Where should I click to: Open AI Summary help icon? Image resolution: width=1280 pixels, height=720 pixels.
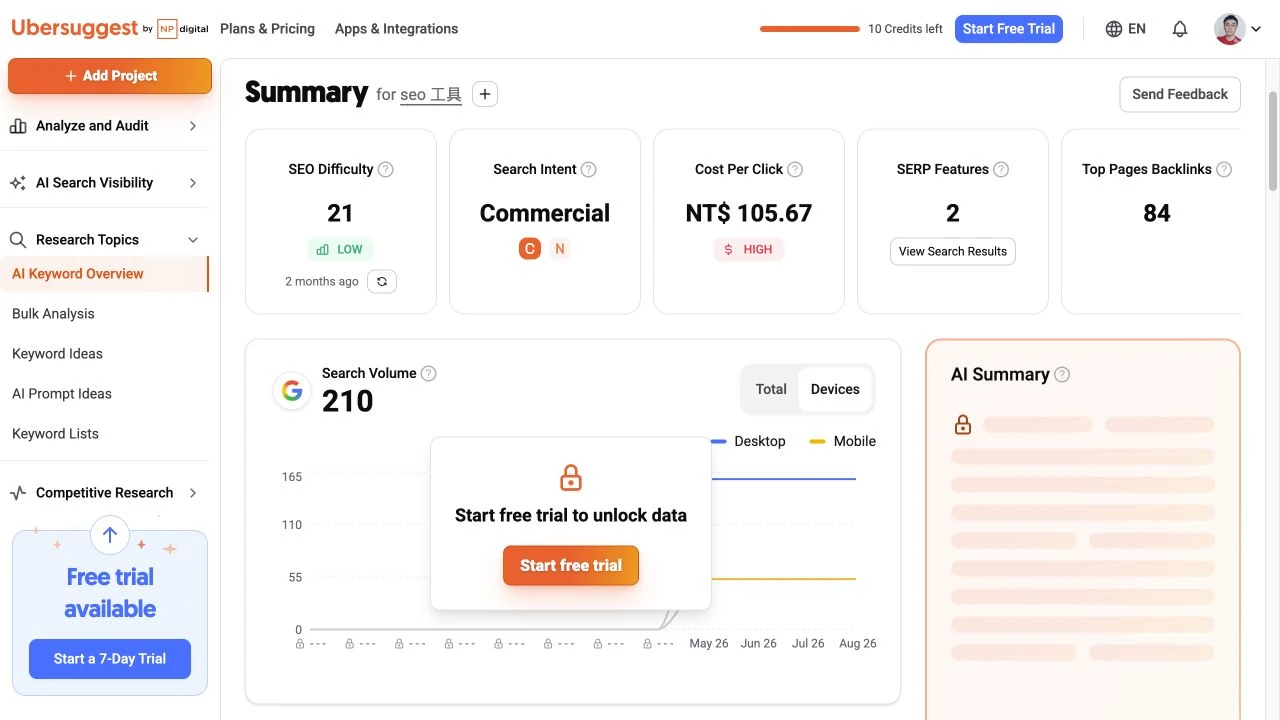click(1062, 374)
